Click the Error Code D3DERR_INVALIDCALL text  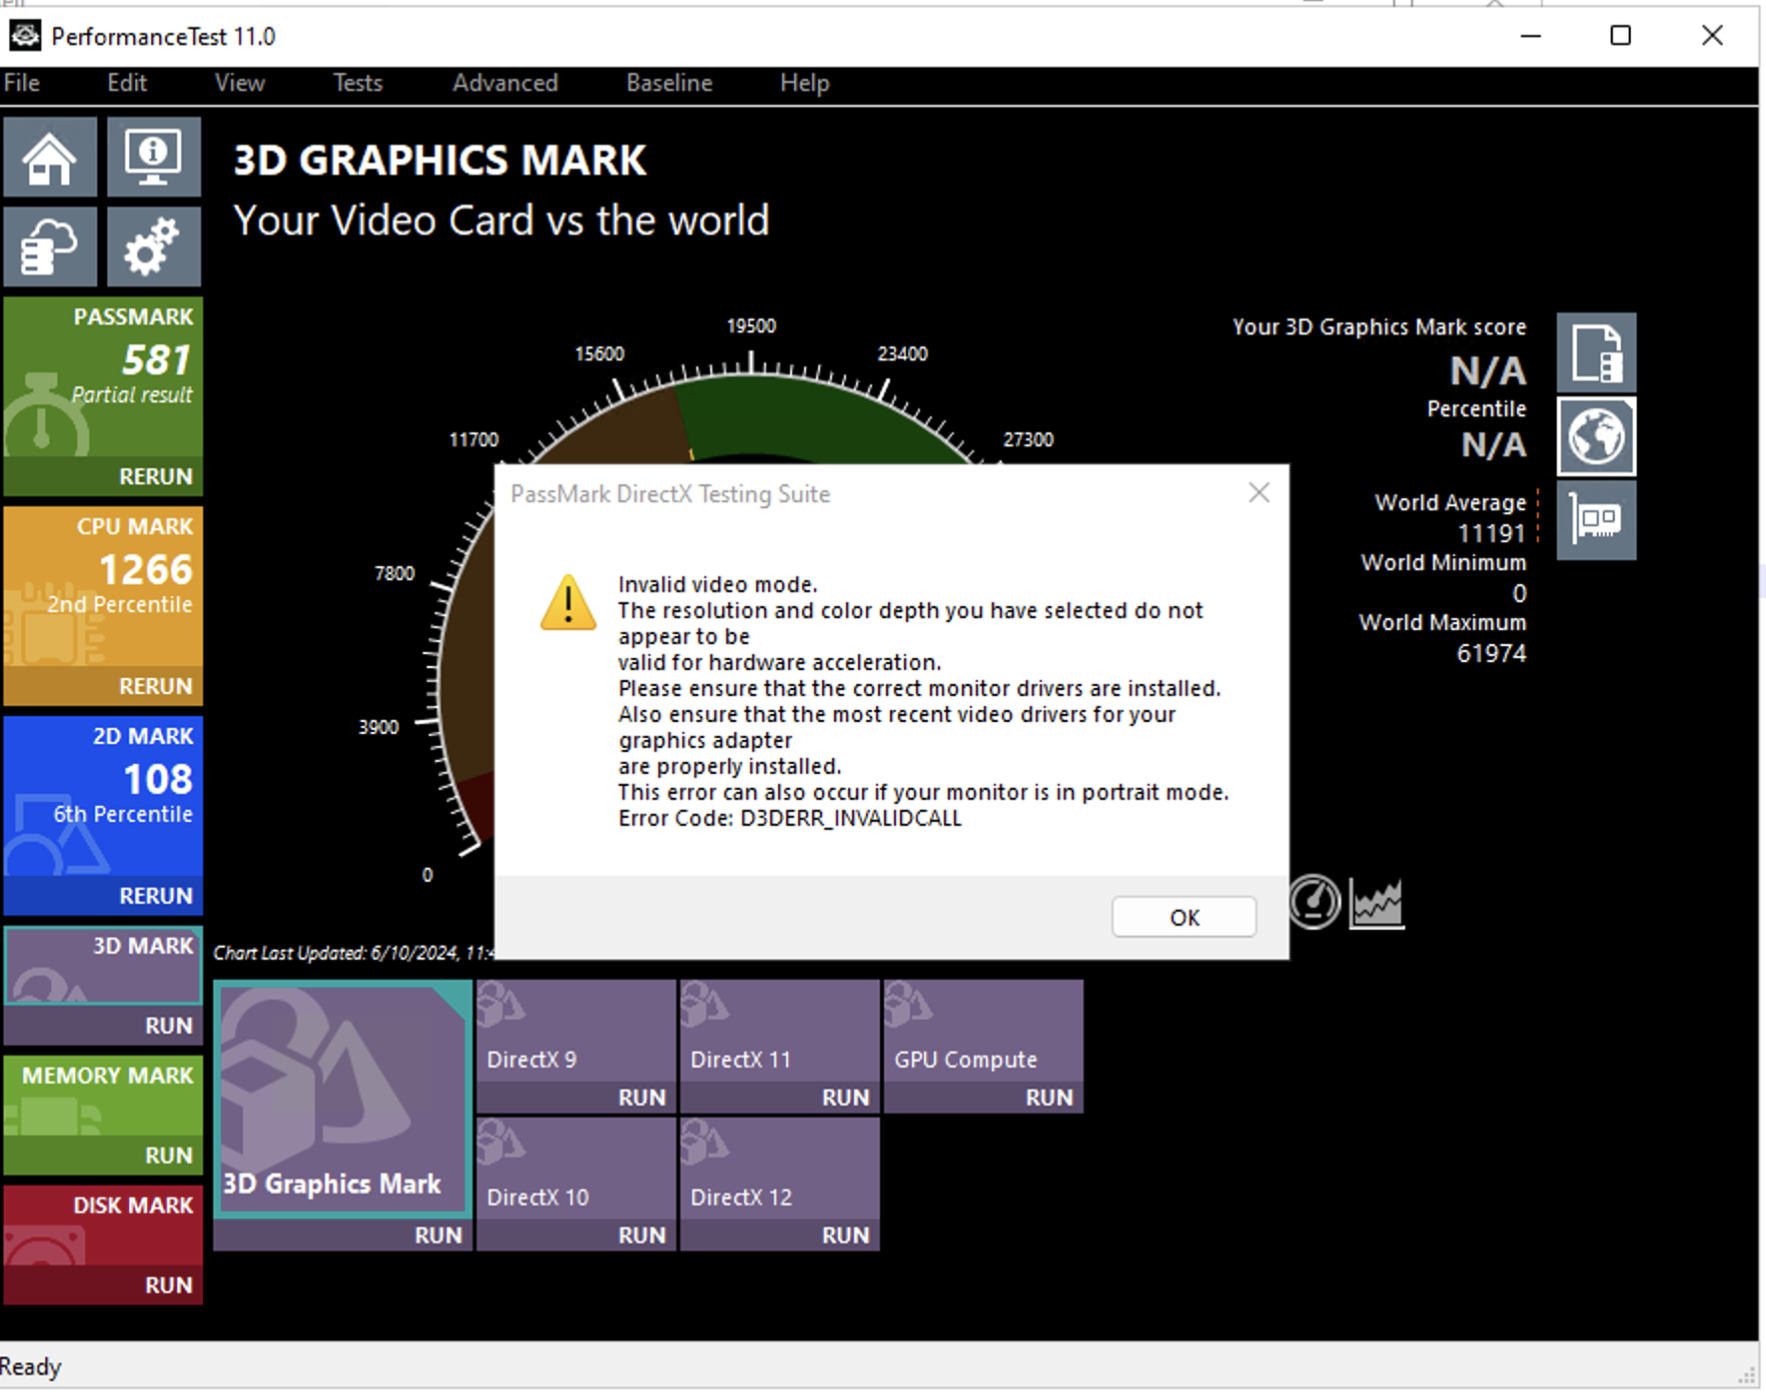(x=790, y=818)
